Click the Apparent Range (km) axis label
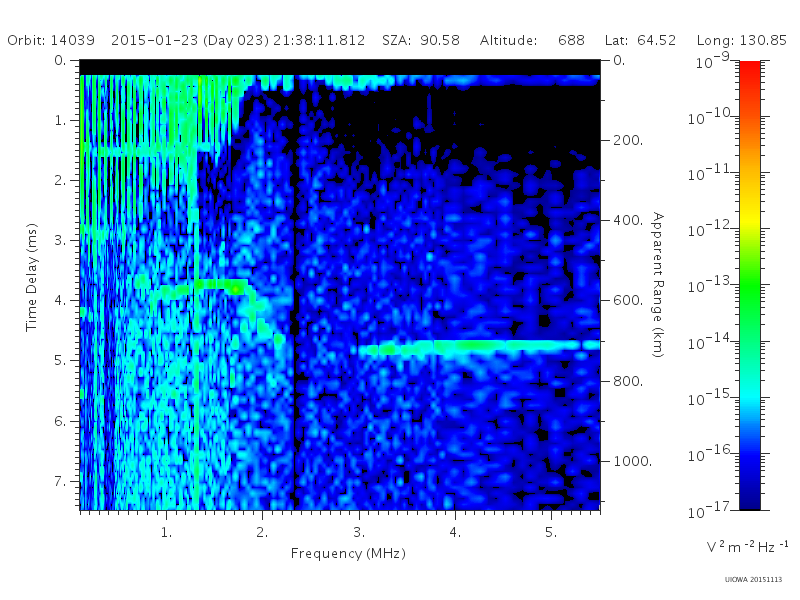 coord(658,285)
